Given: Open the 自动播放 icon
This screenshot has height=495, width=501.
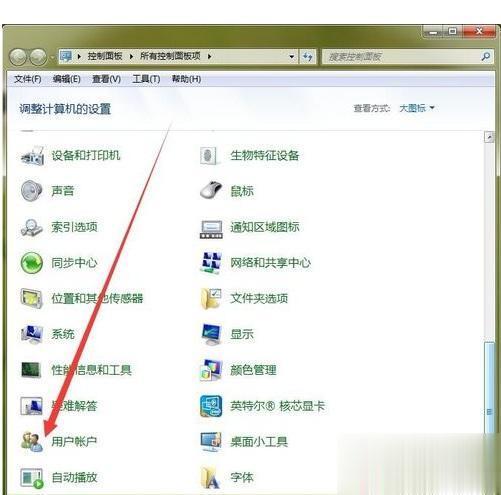Looking at the screenshot, I should [32, 478].
